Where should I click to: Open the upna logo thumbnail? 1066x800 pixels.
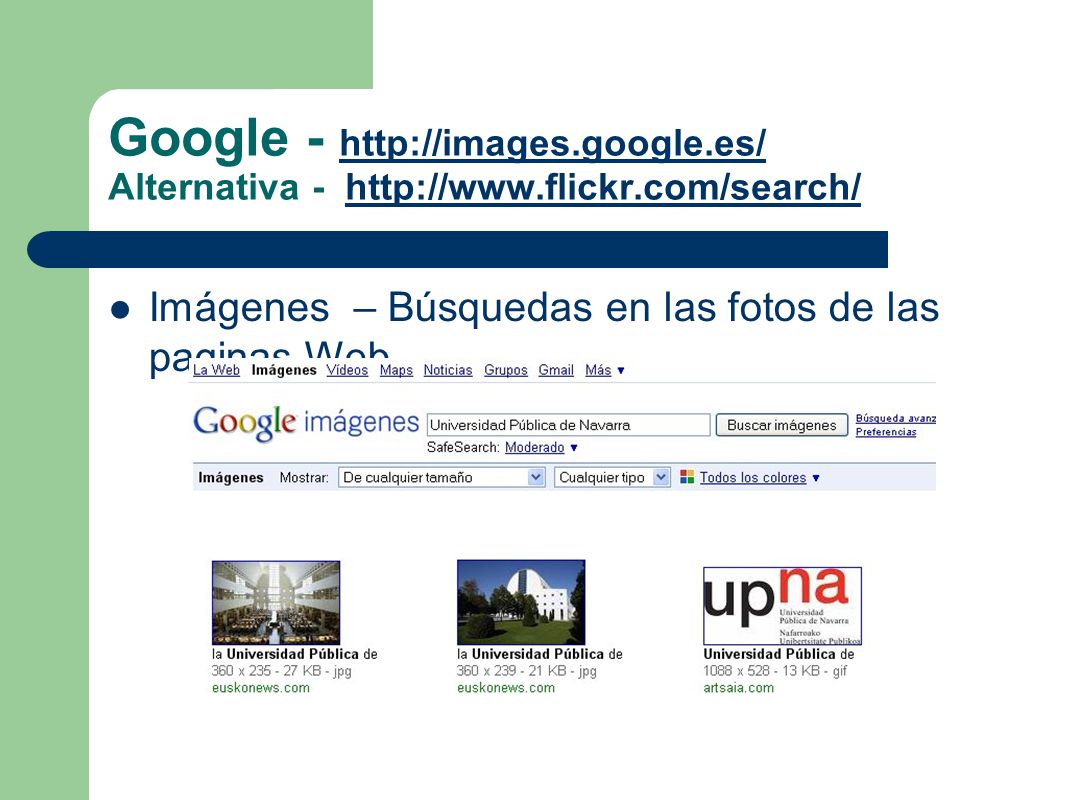783,606
